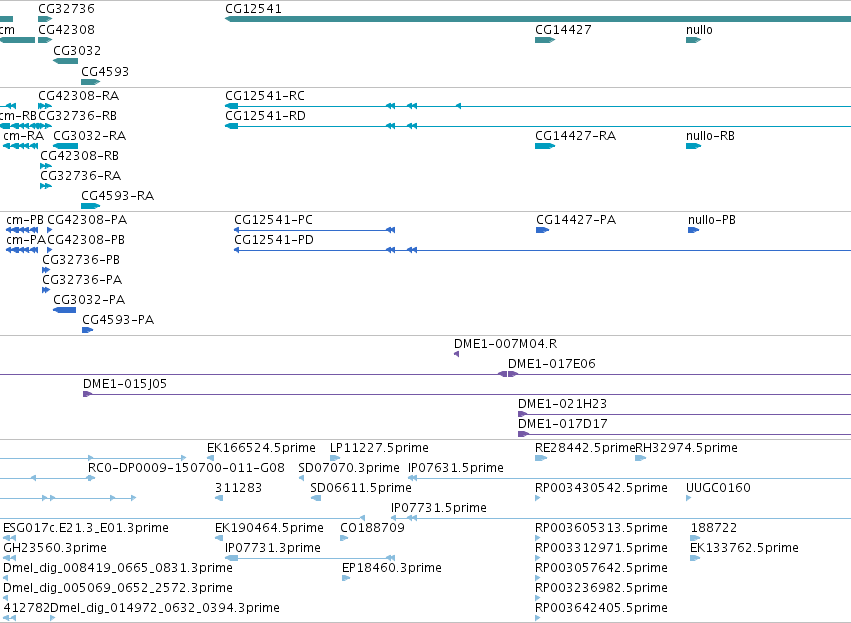This screenshot has height=623, width=851.
Task: Click the CG42308-RB transcript label
Action: coord(79,156)
